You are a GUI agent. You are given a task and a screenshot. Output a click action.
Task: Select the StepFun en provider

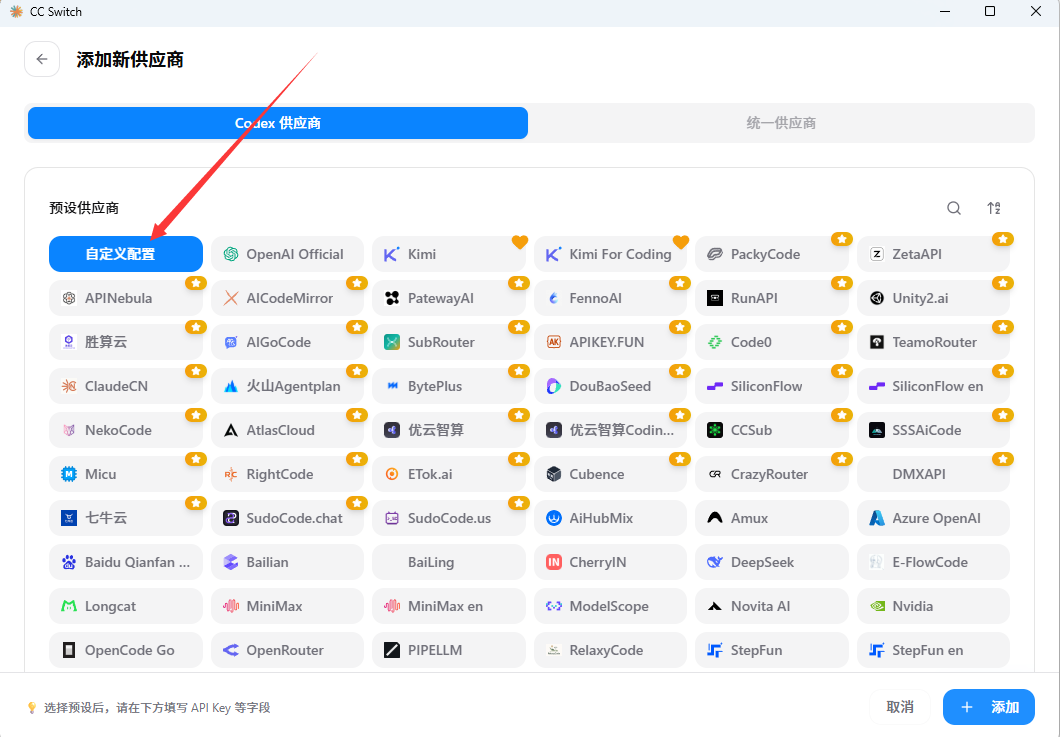(x=934, y=650)
